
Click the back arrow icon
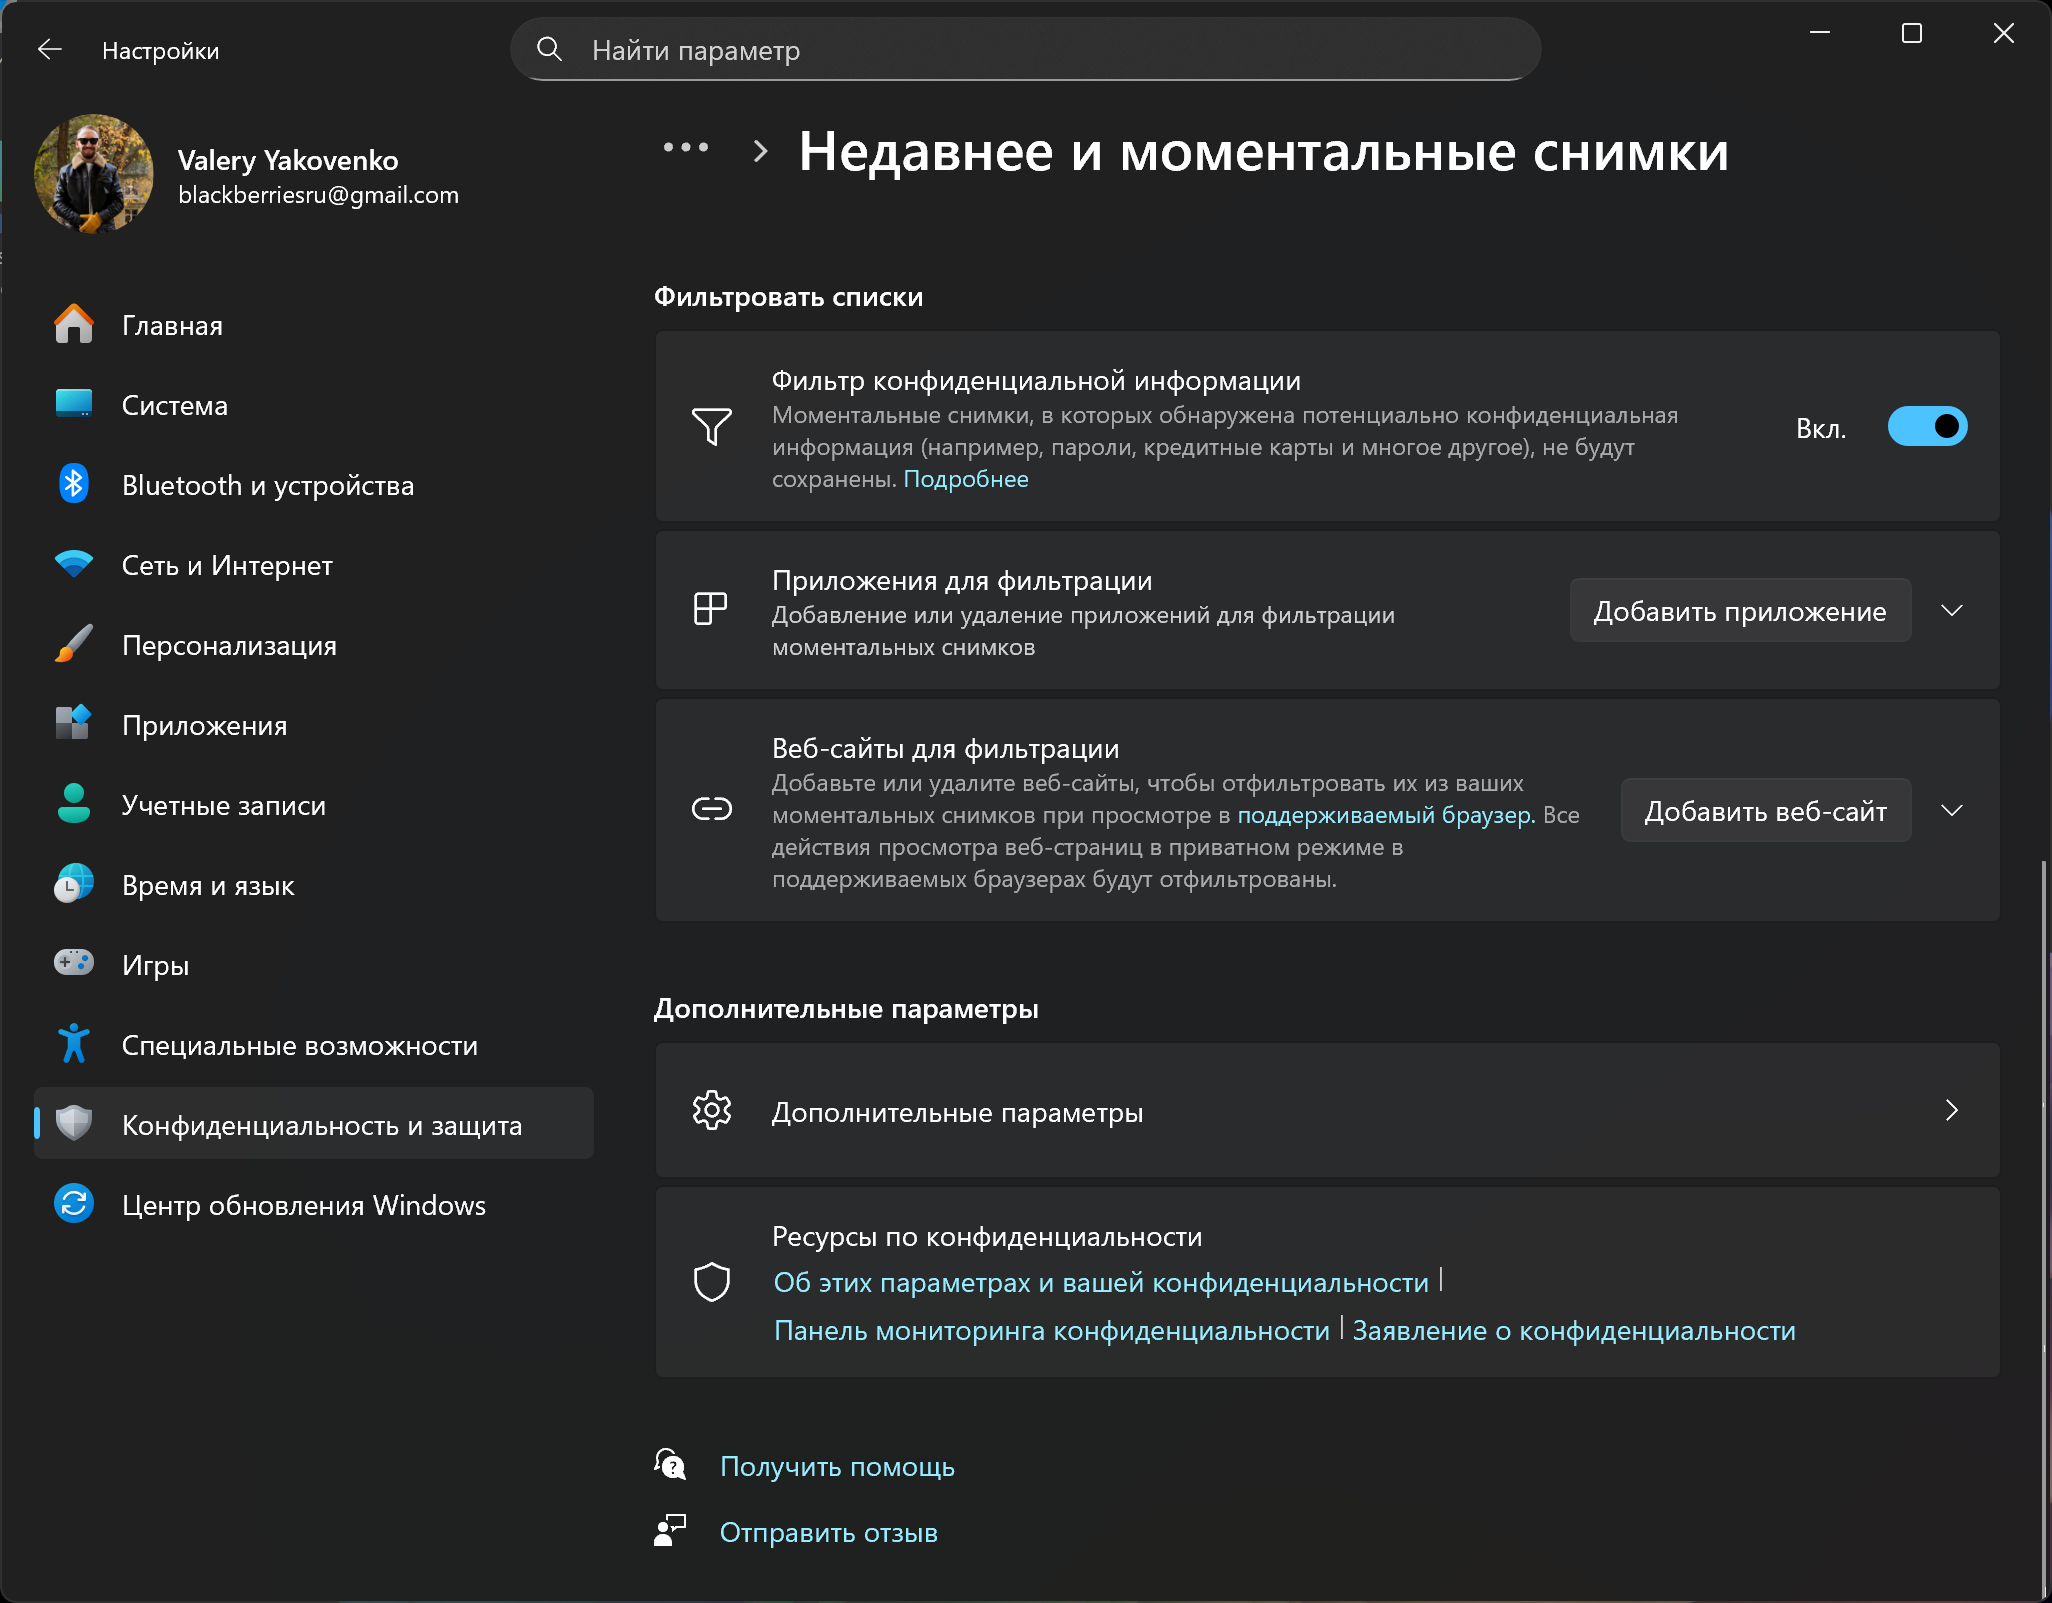tap(49, 50)
